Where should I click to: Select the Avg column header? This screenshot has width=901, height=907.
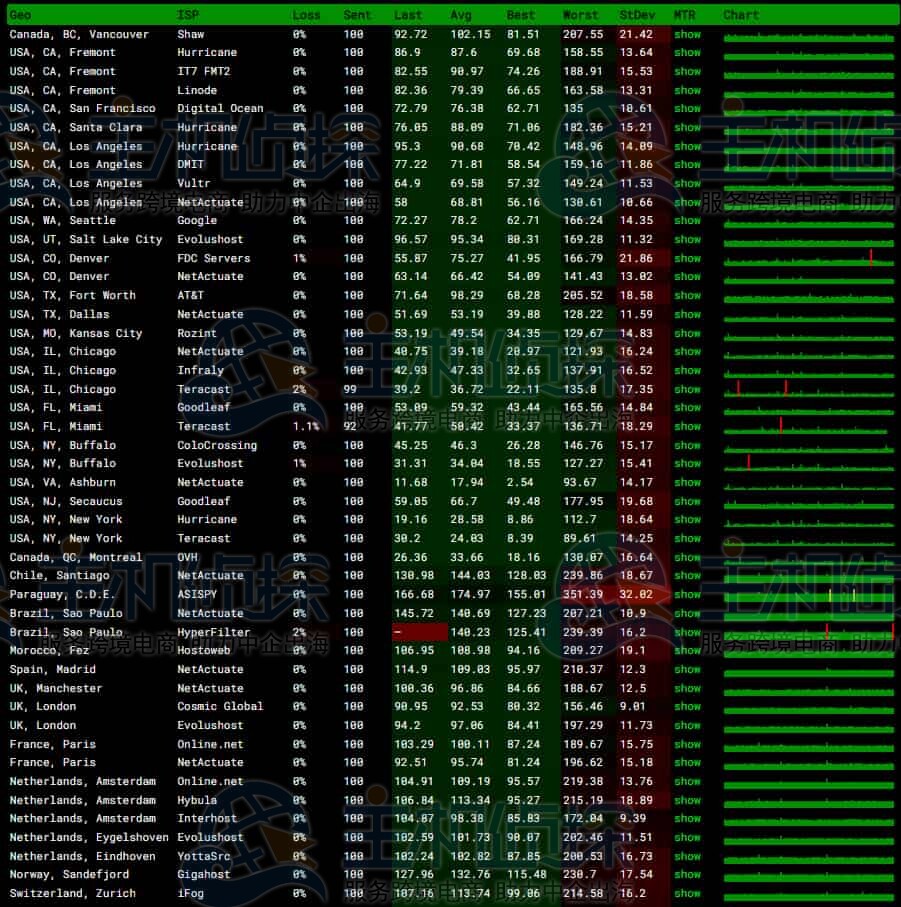coord(461,15)
